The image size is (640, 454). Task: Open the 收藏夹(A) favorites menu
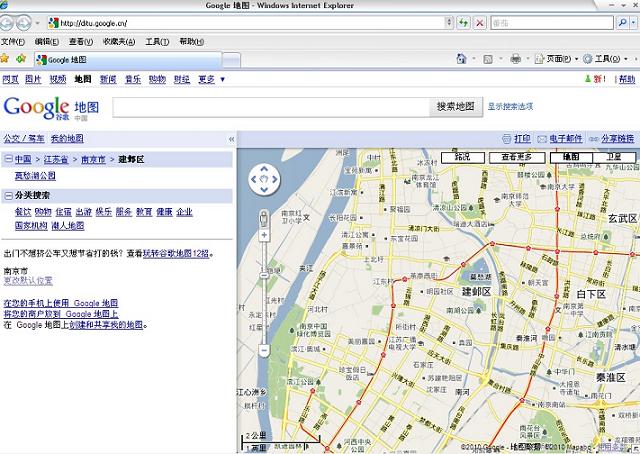pos(118,42)
